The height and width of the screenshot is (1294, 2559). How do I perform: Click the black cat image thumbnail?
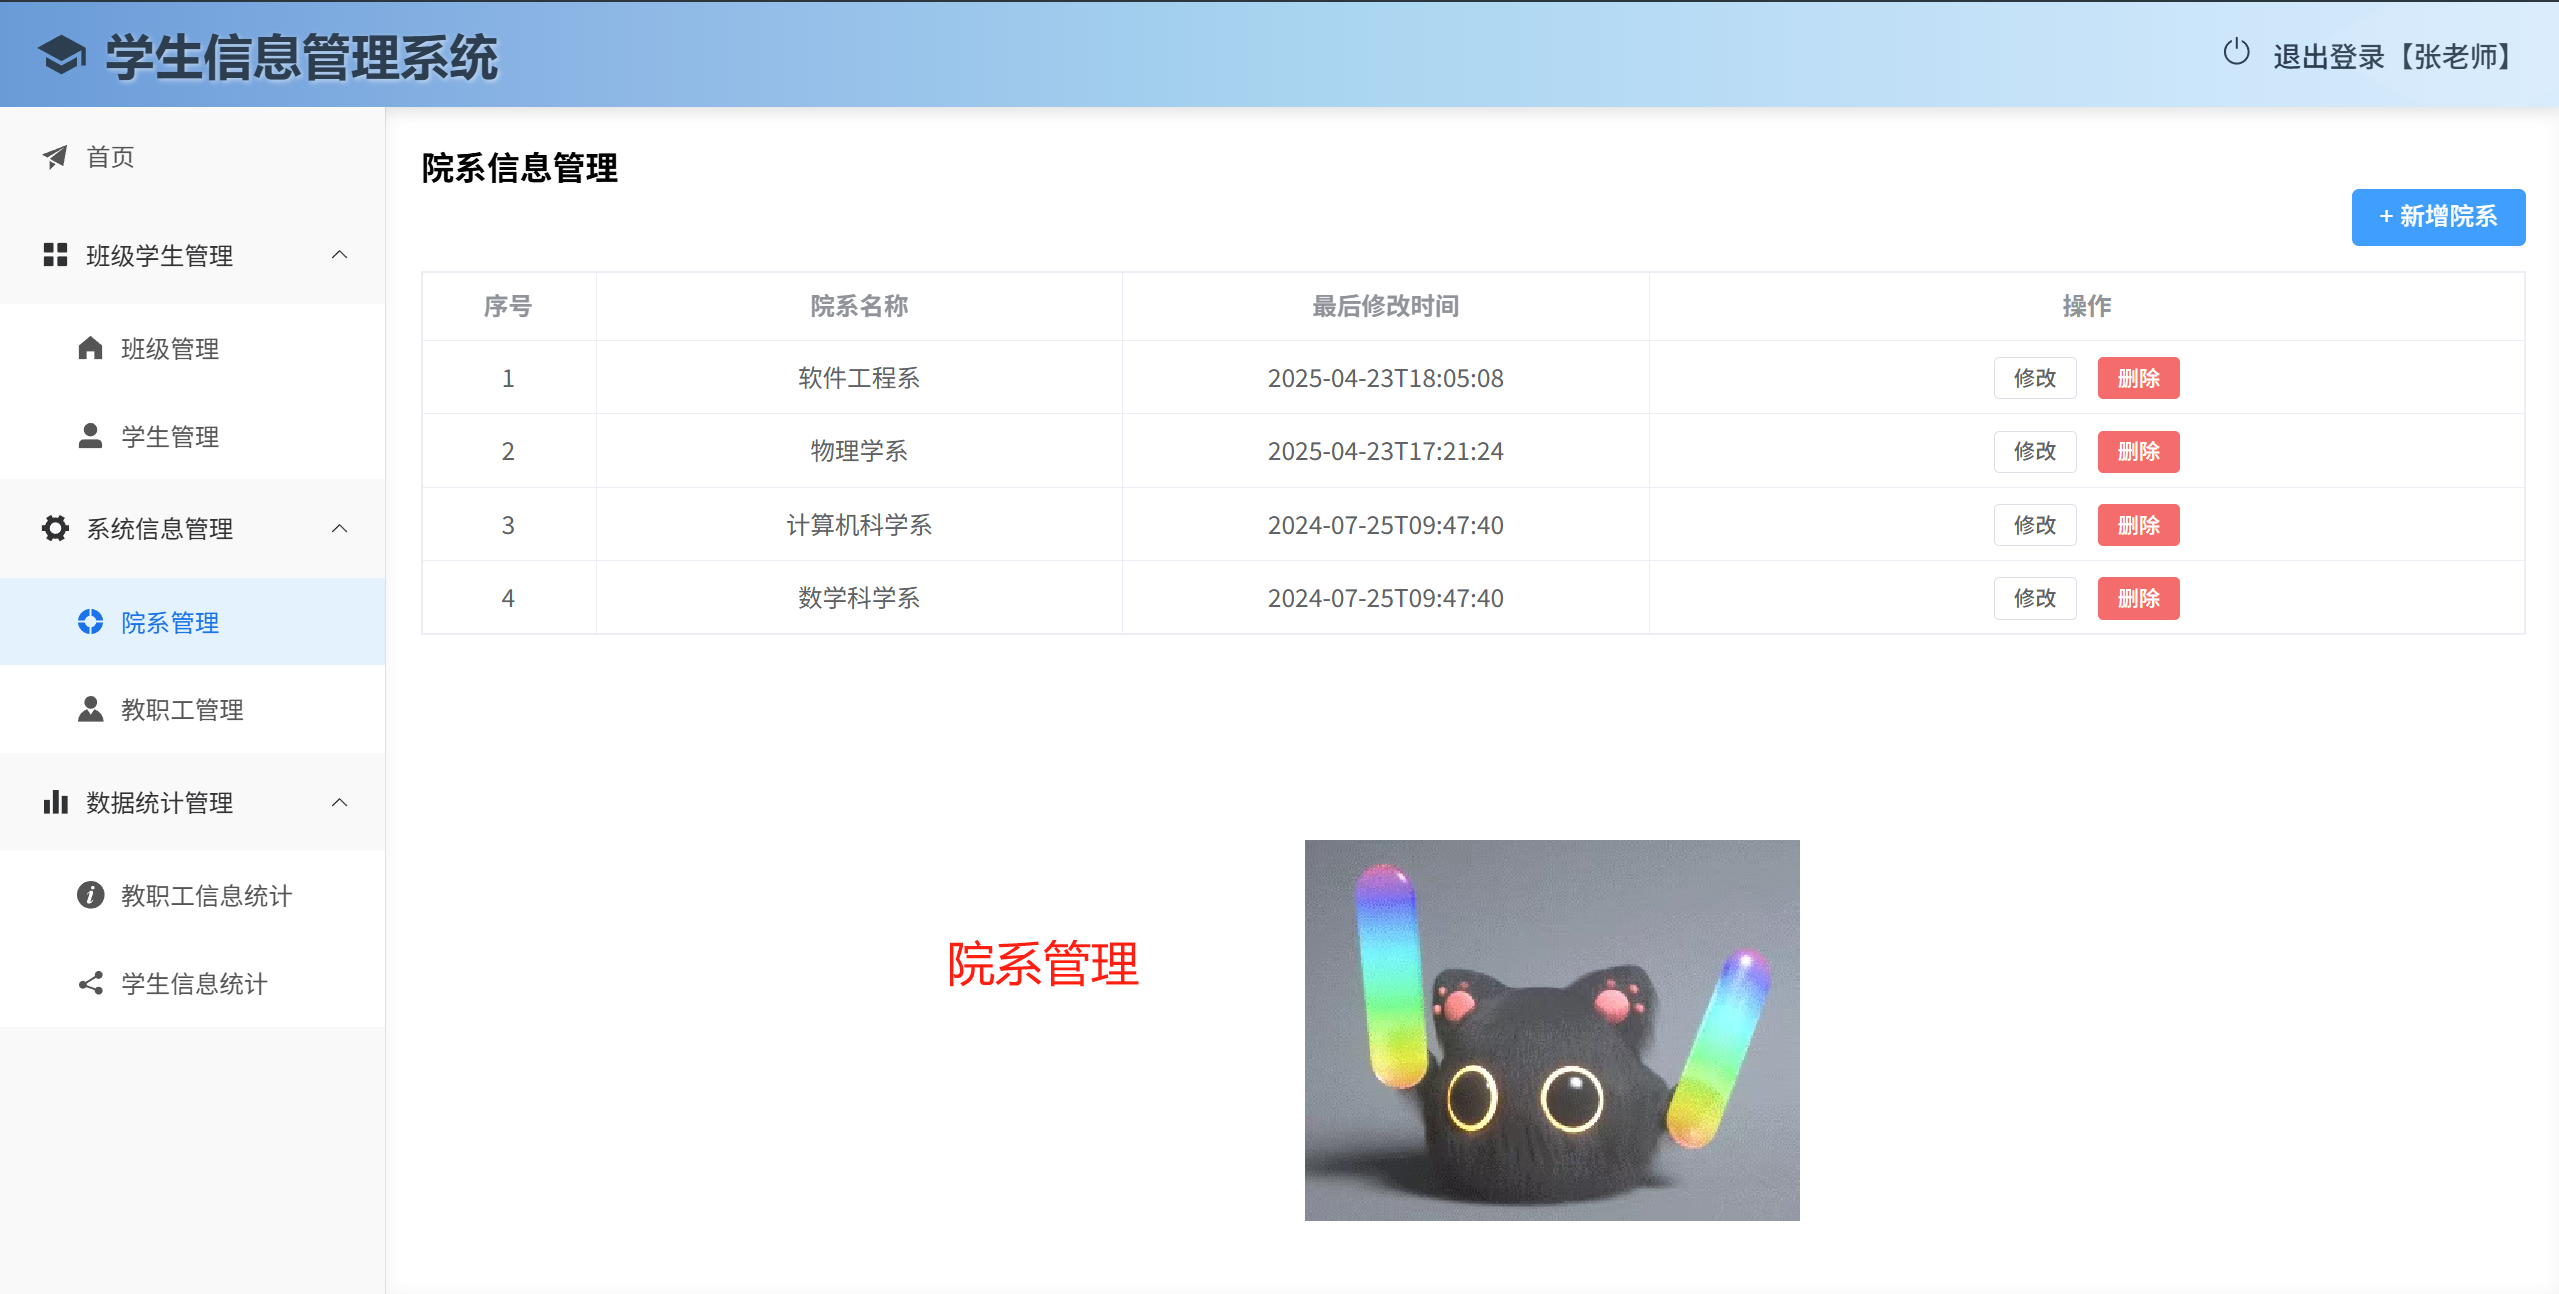[x=1551, y=1030]
